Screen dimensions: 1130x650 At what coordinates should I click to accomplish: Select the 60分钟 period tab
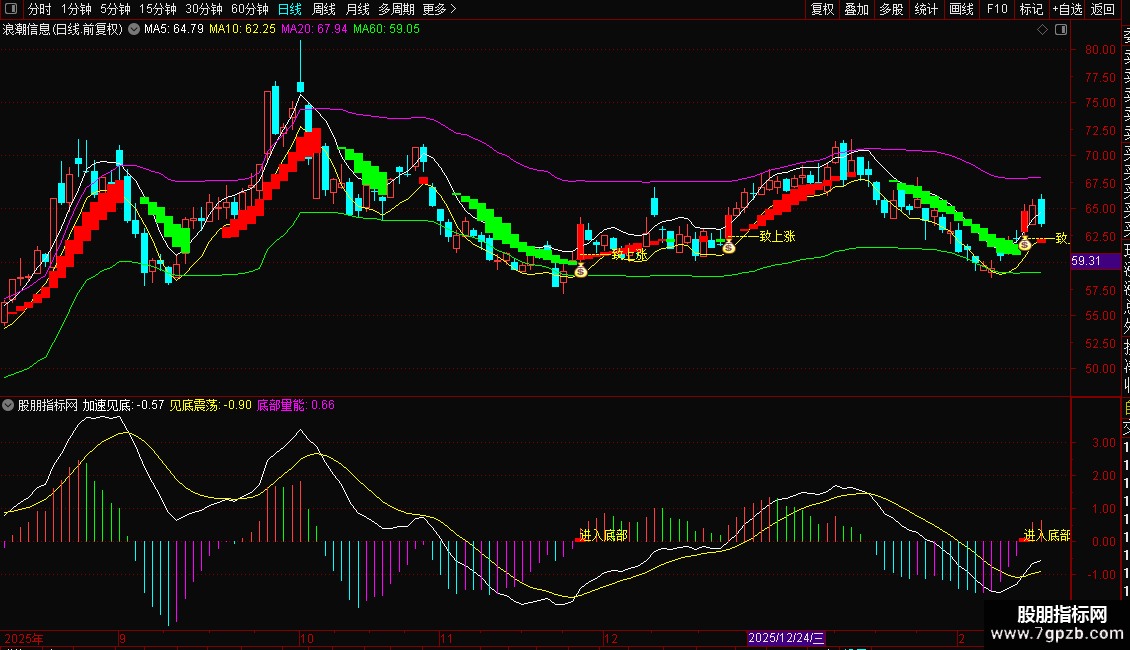[x=250, y=9]
